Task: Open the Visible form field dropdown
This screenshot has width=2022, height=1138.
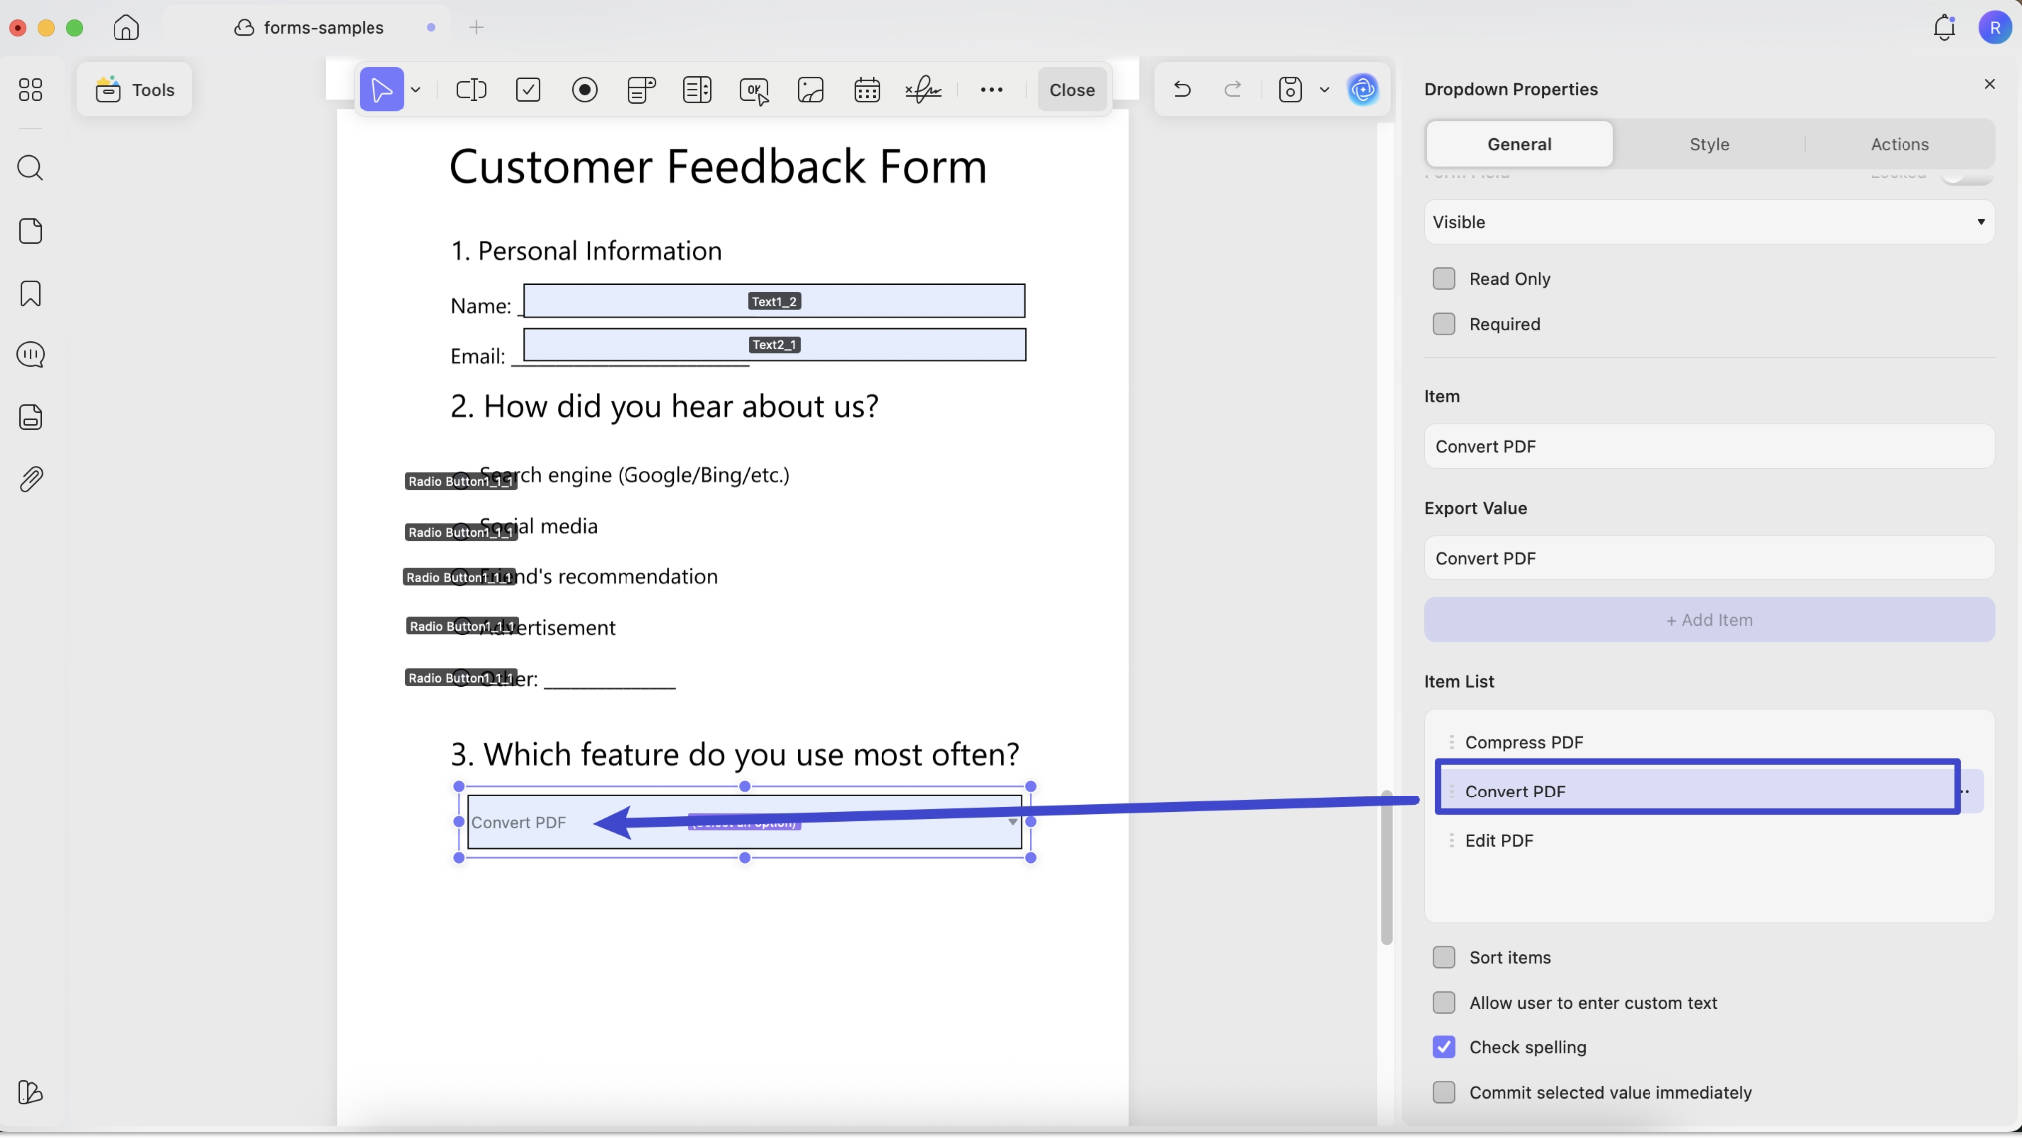Action: pyautogui.click(x=1709, y=222)
